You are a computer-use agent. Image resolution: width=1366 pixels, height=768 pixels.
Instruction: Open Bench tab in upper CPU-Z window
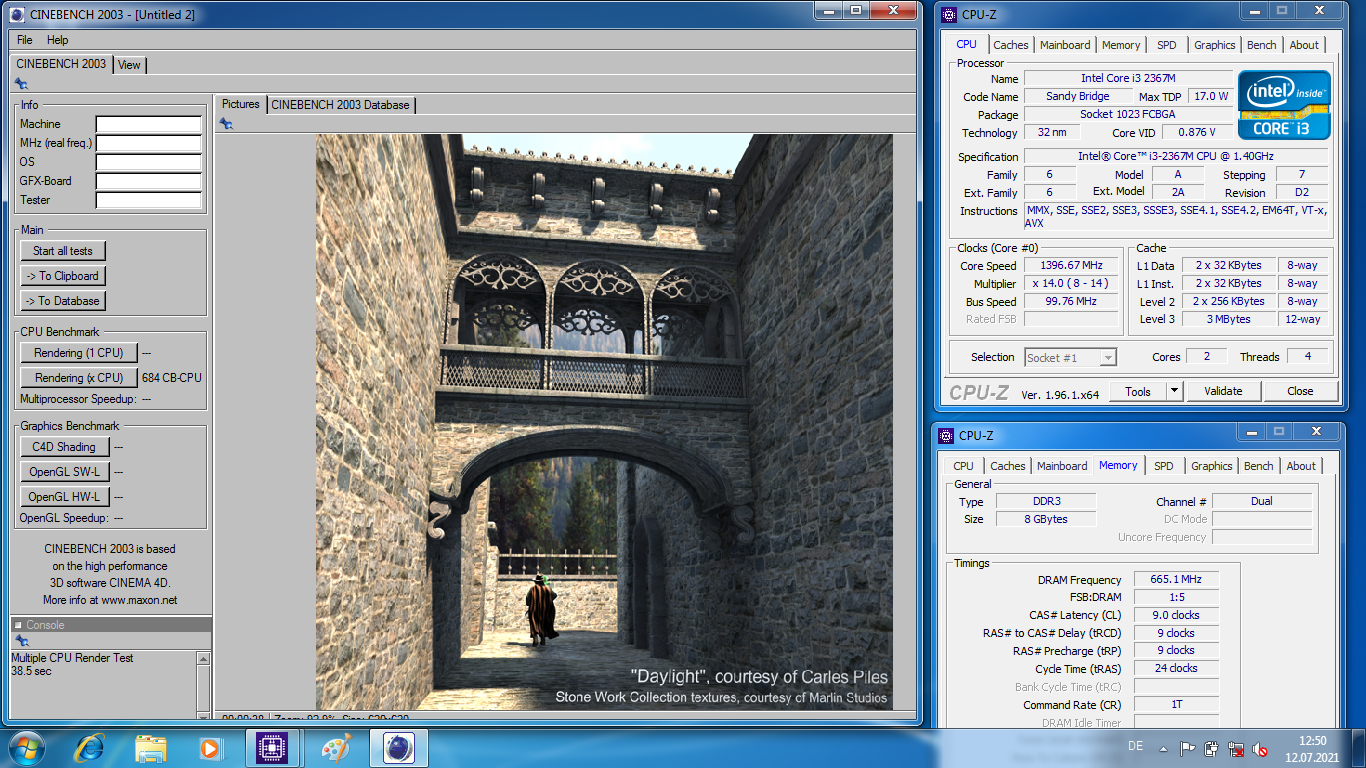1261,45
